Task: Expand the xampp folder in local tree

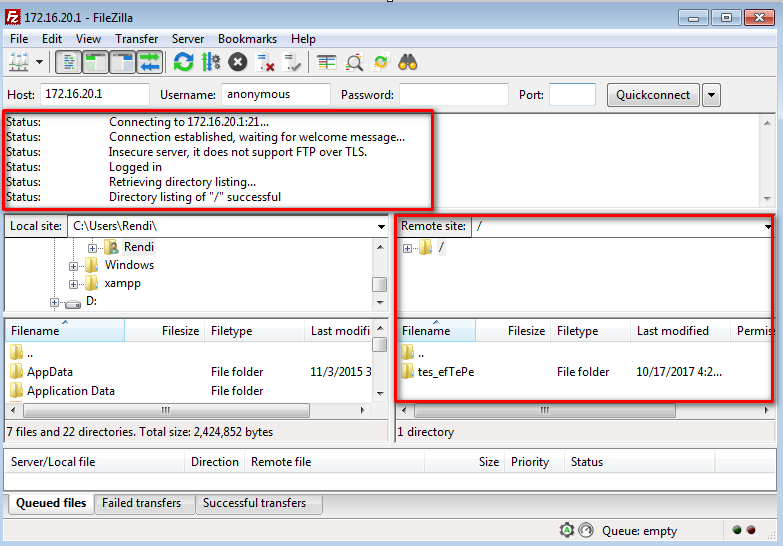Action: [x=73, y=284]
